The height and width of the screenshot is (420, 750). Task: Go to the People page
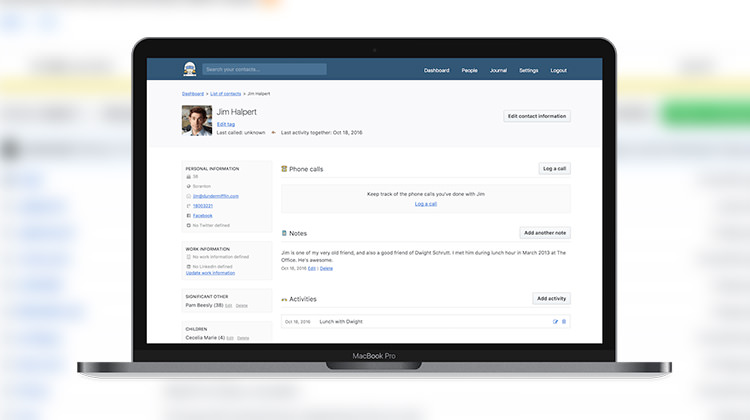[469, 71]
